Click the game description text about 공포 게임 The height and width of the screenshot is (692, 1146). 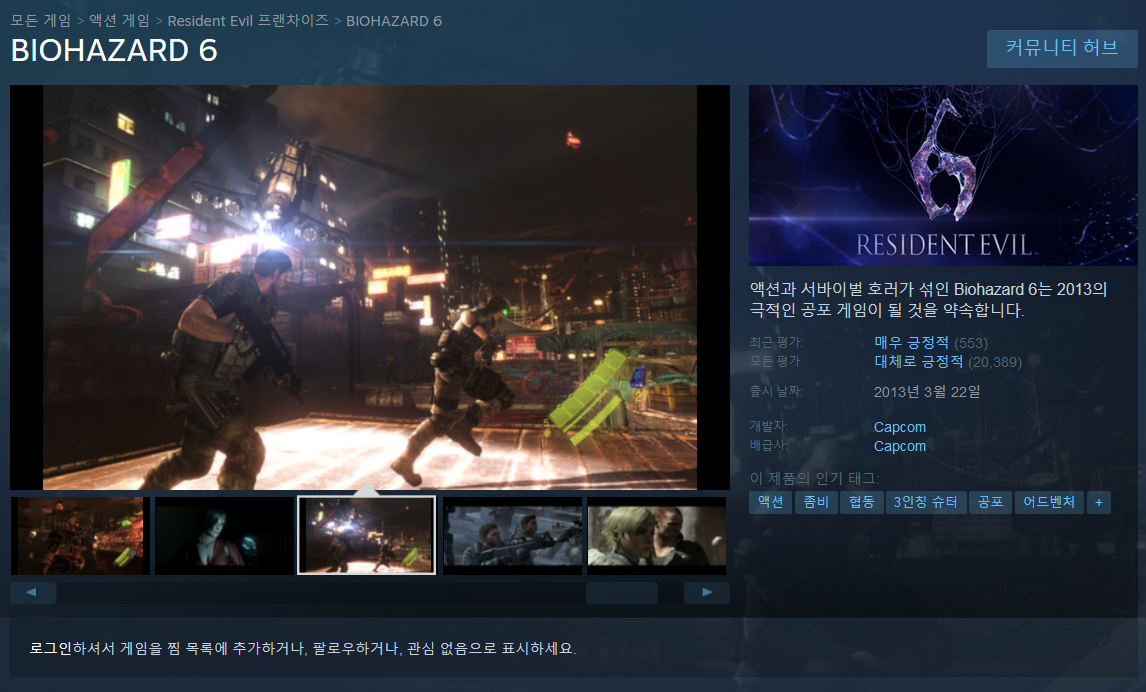point(928,300)
